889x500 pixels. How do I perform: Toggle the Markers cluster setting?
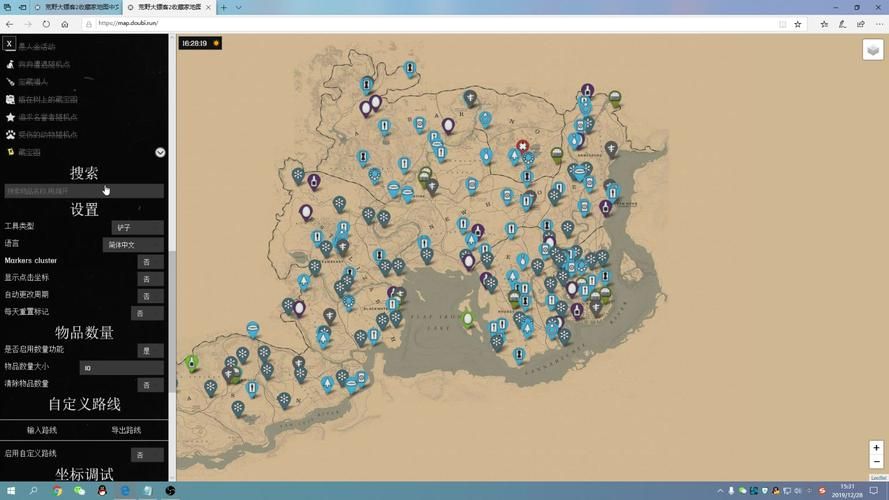tap(151, 261)
